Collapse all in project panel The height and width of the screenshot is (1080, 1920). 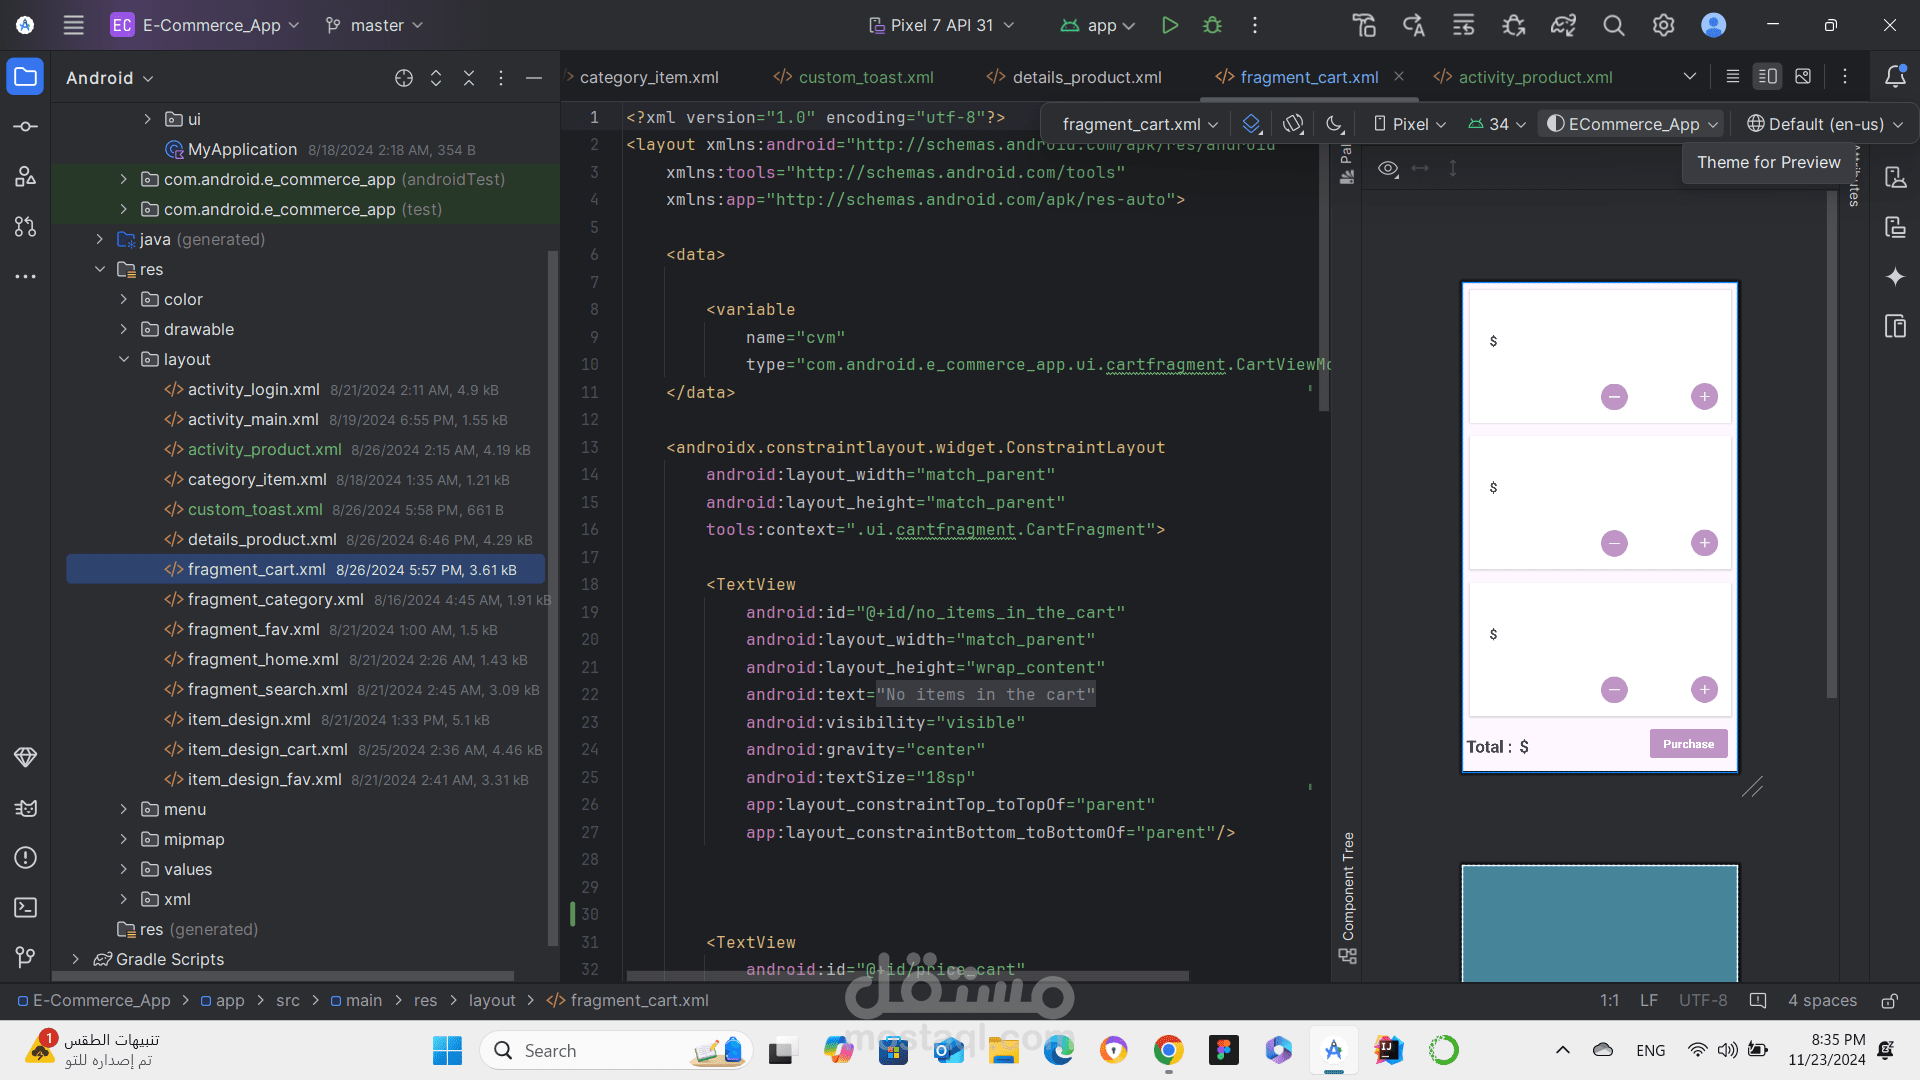pos(469,78)
